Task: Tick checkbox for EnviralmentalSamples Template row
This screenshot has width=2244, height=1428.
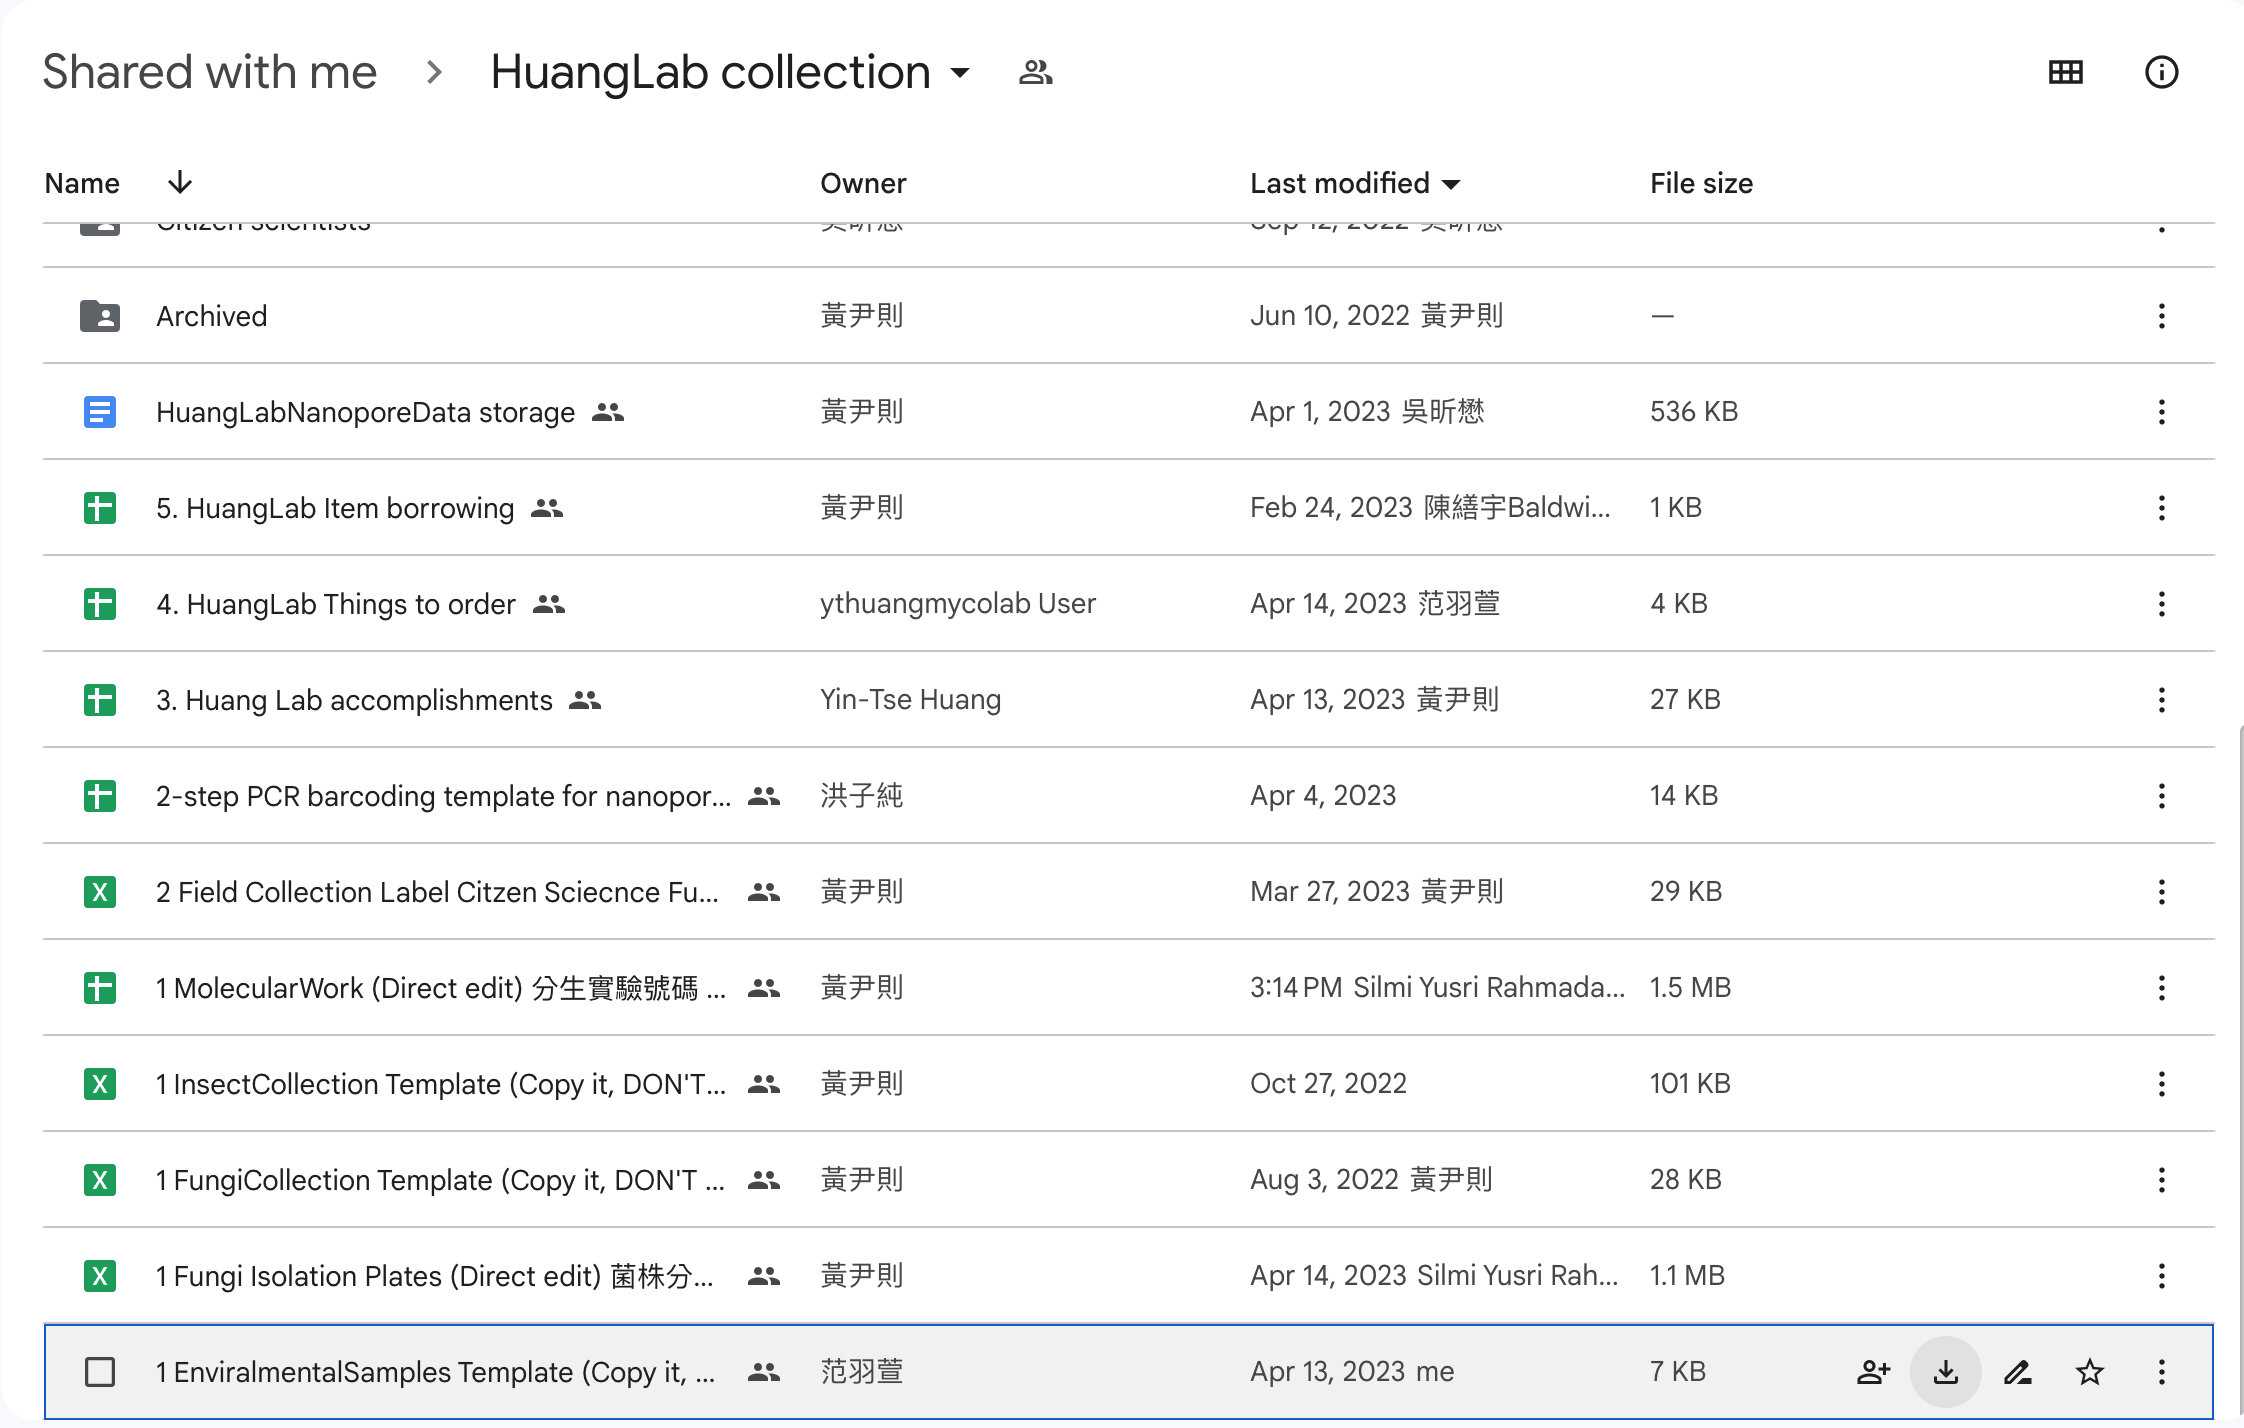Action: (x=100, y=1372)
